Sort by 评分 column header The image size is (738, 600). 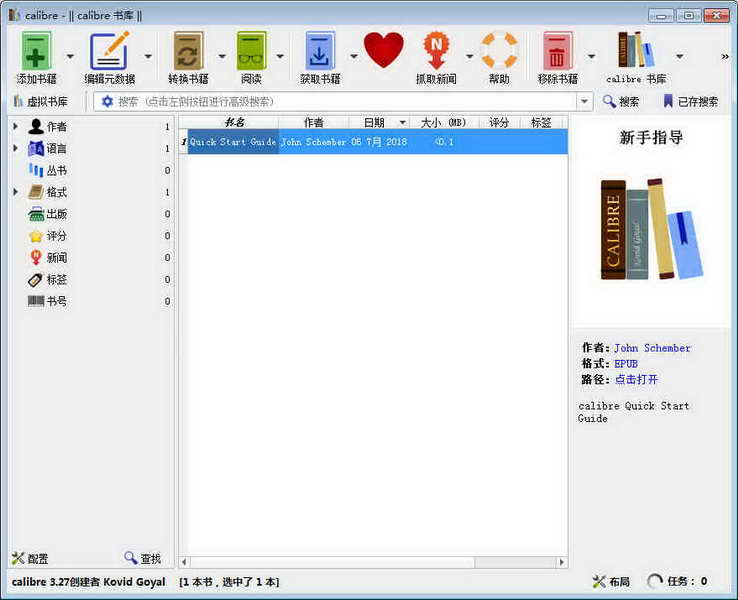(x=499, y=122)
